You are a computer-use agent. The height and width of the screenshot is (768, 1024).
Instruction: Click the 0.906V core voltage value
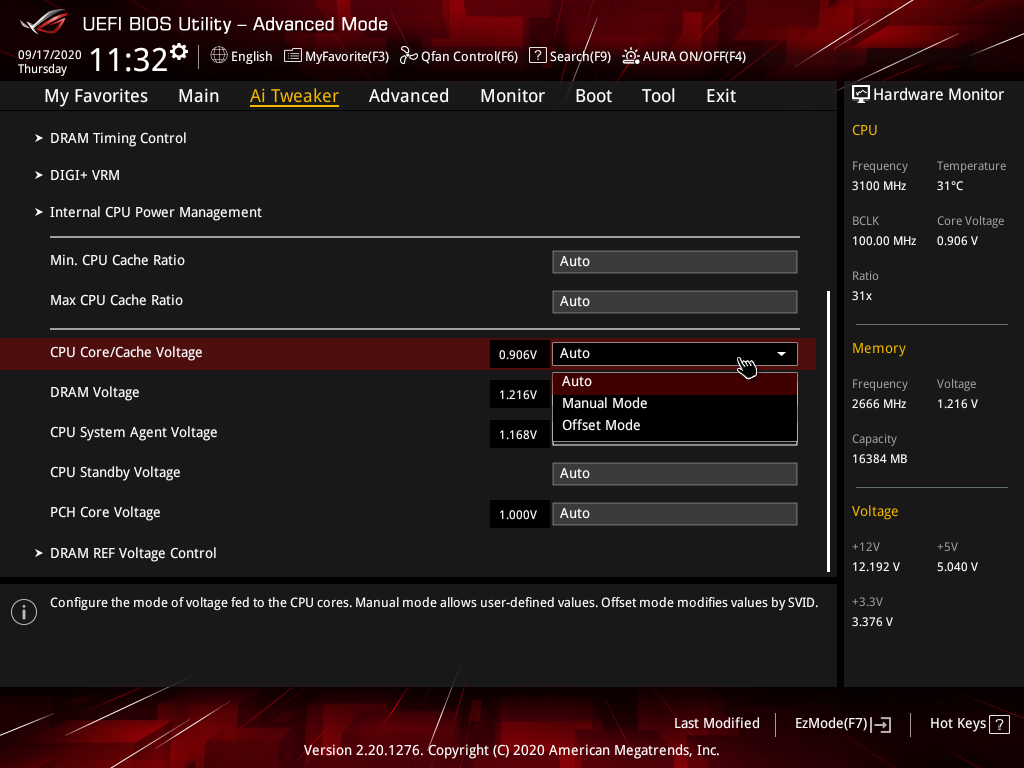[x=518, y=355]
